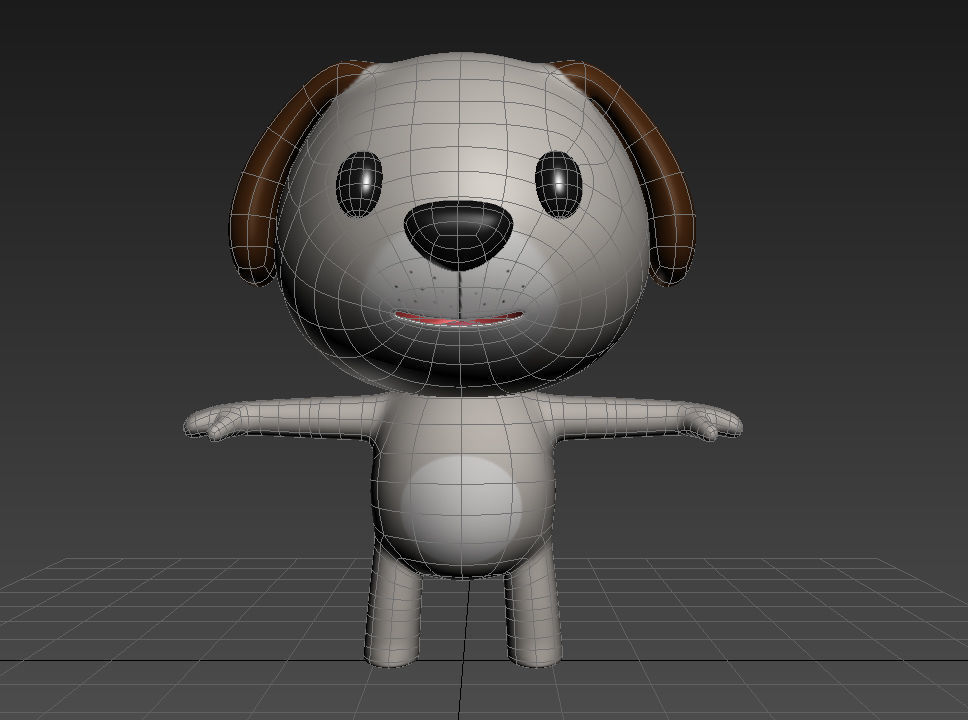The image size is (968, 720).
Task: Select the red mouth opening
Action: 459,318
